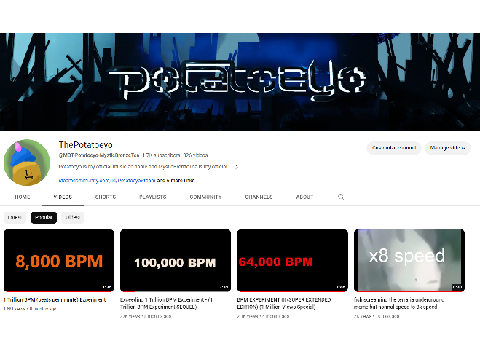View the About tab

click(x=304, y=197)
